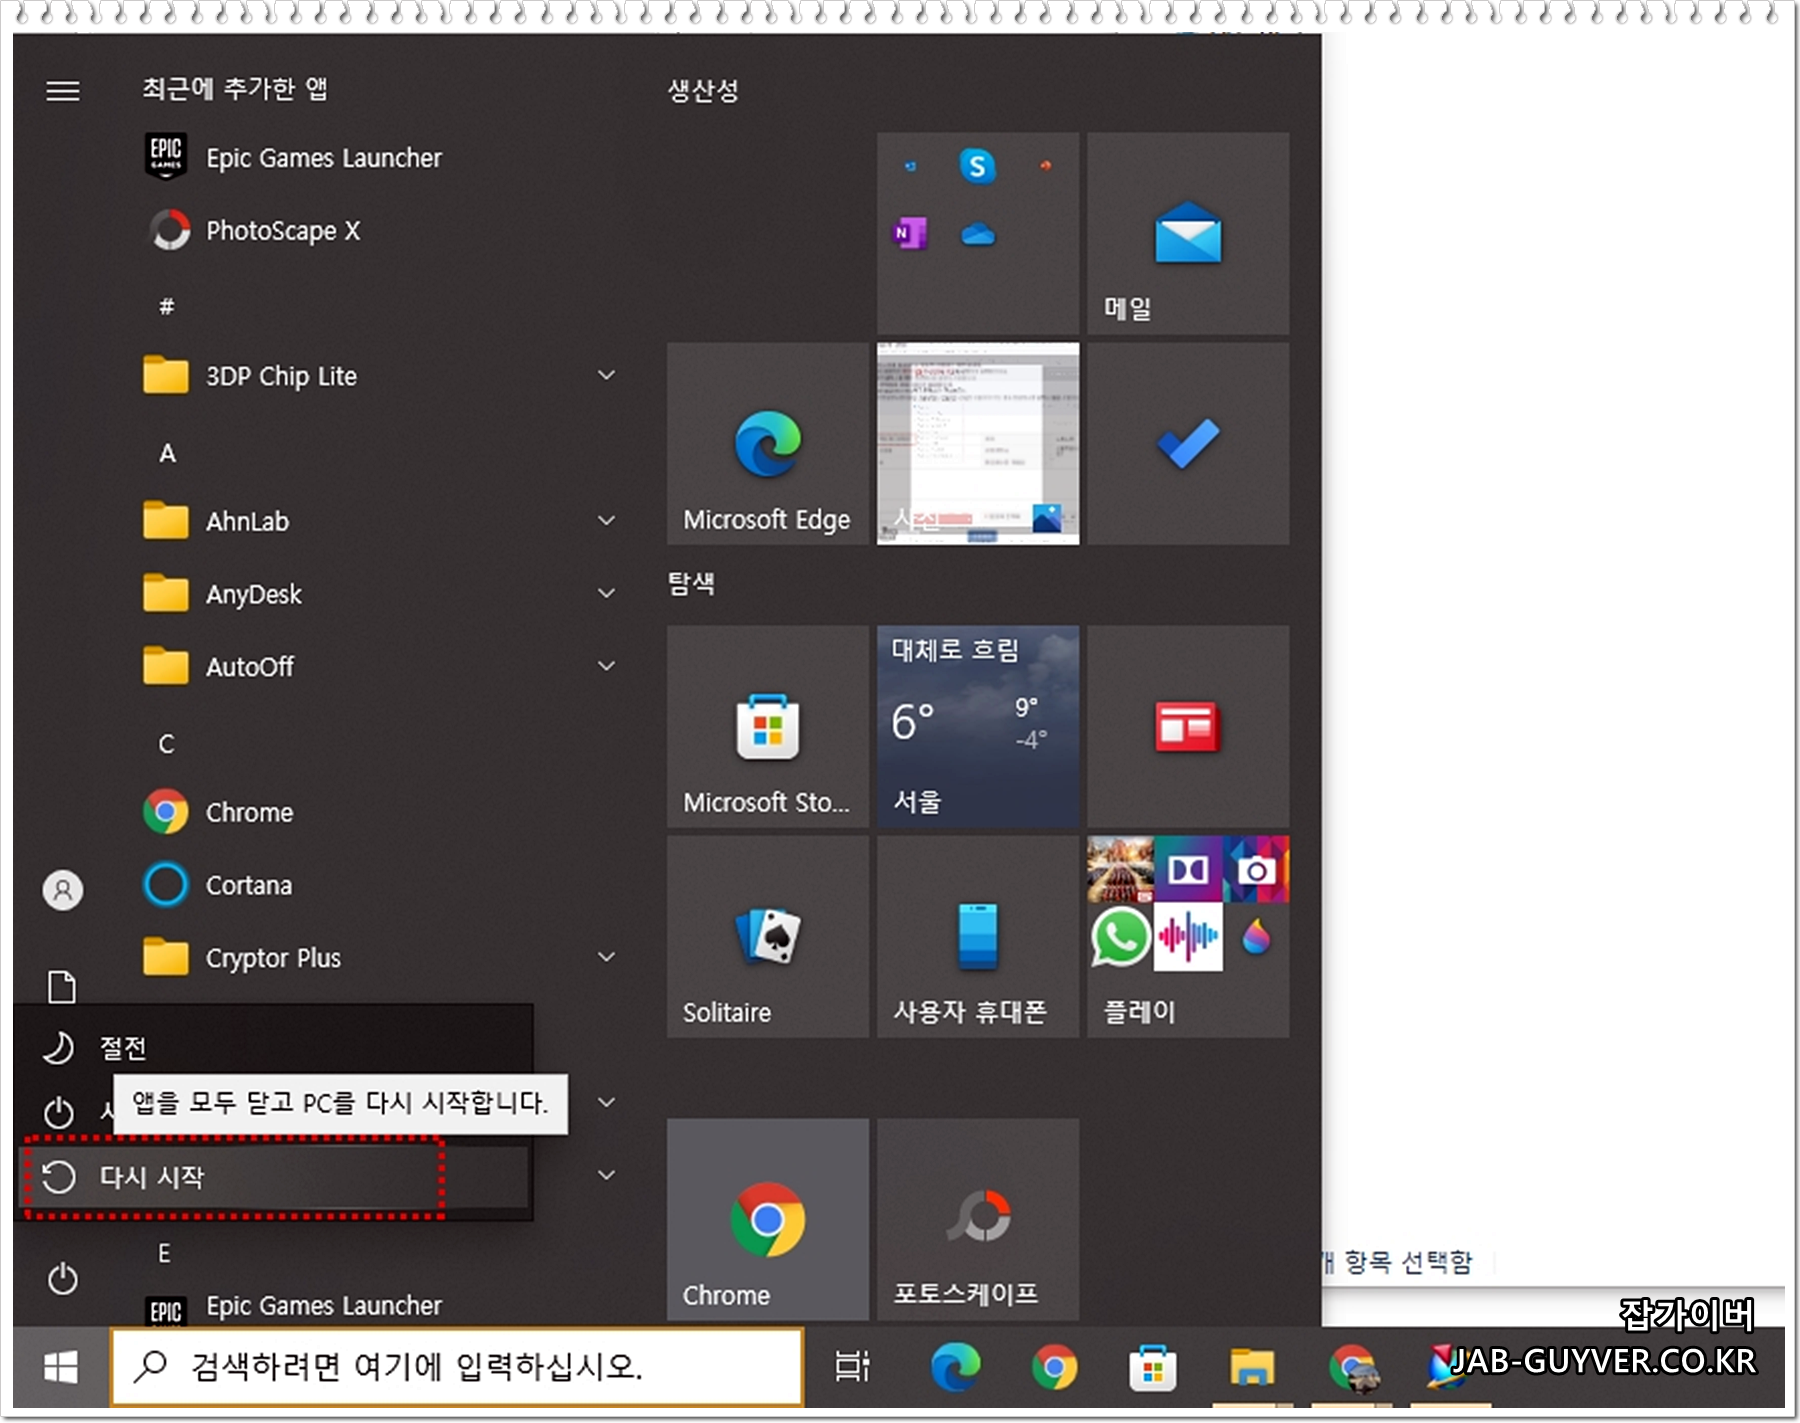Open the Documents icon in Start sidebar

click(63, 987)
